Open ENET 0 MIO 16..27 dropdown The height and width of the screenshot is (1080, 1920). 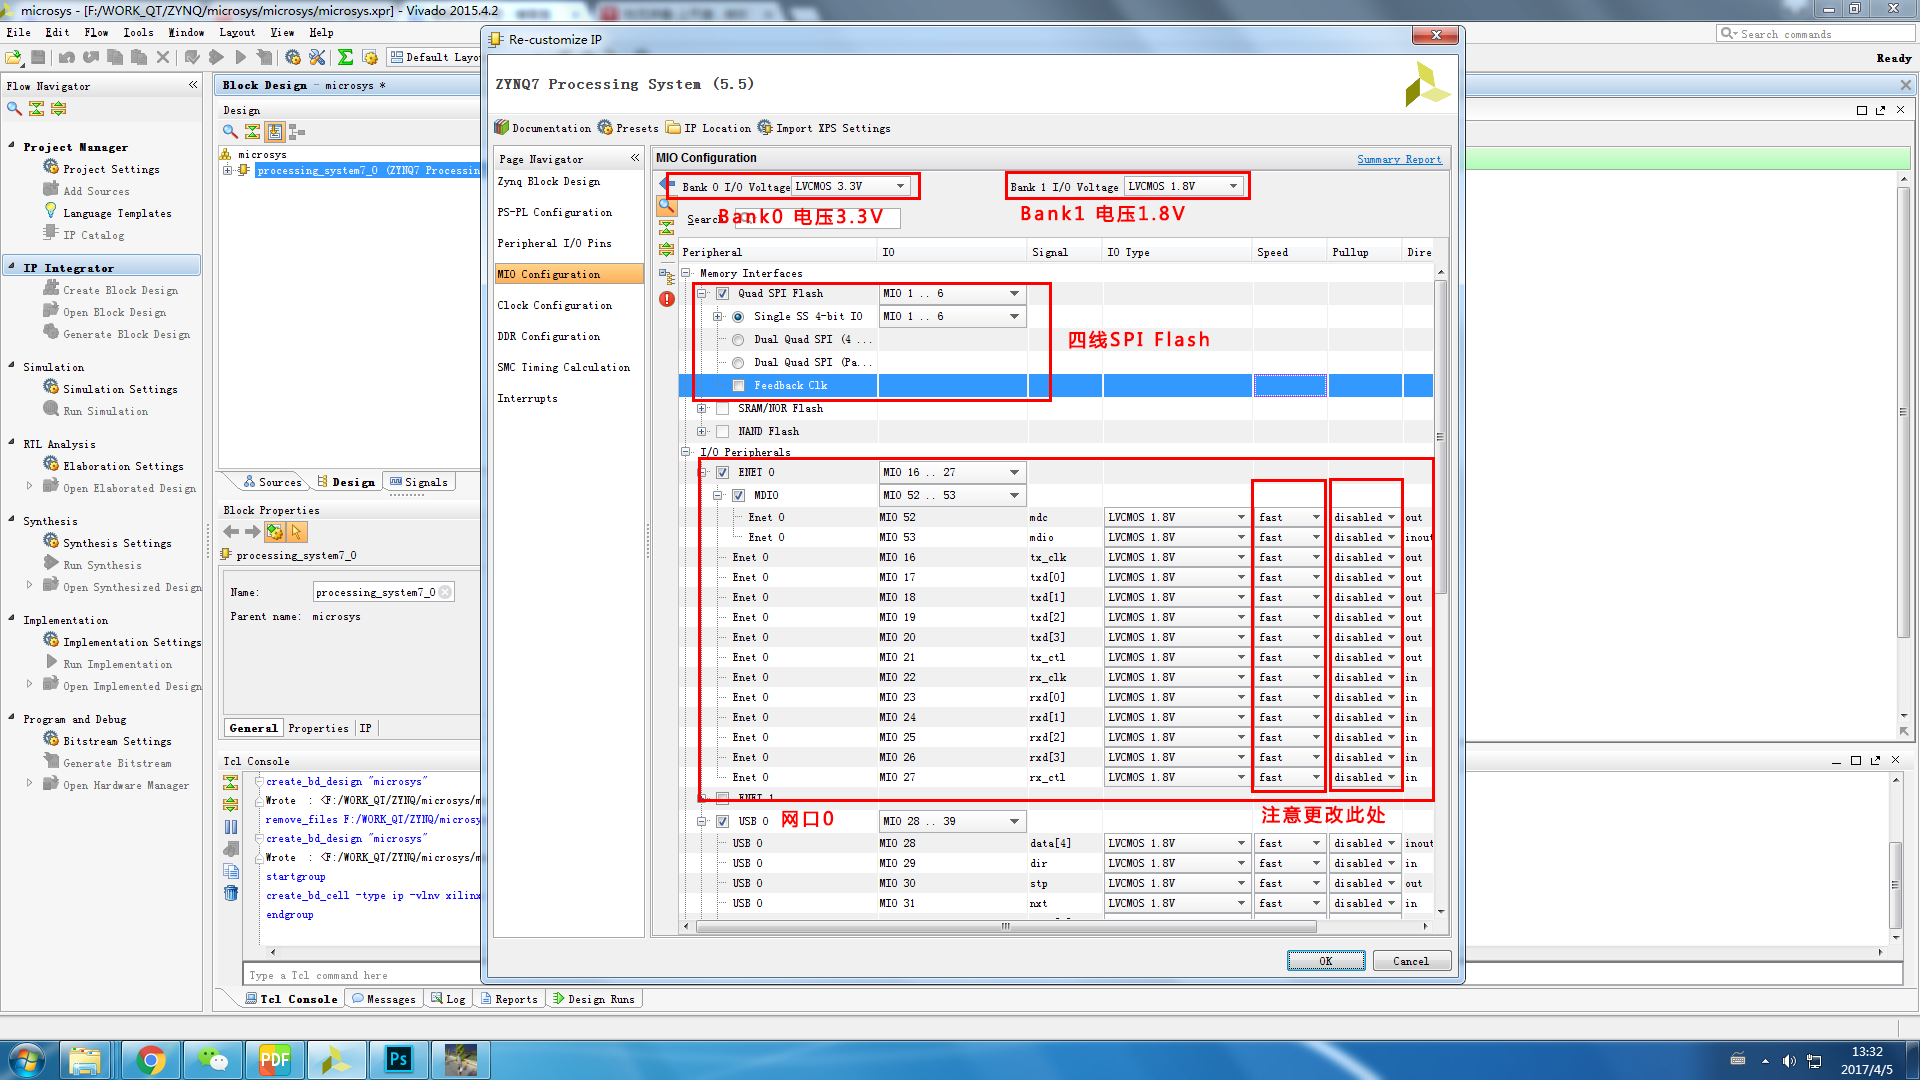(x=952, y=473)
